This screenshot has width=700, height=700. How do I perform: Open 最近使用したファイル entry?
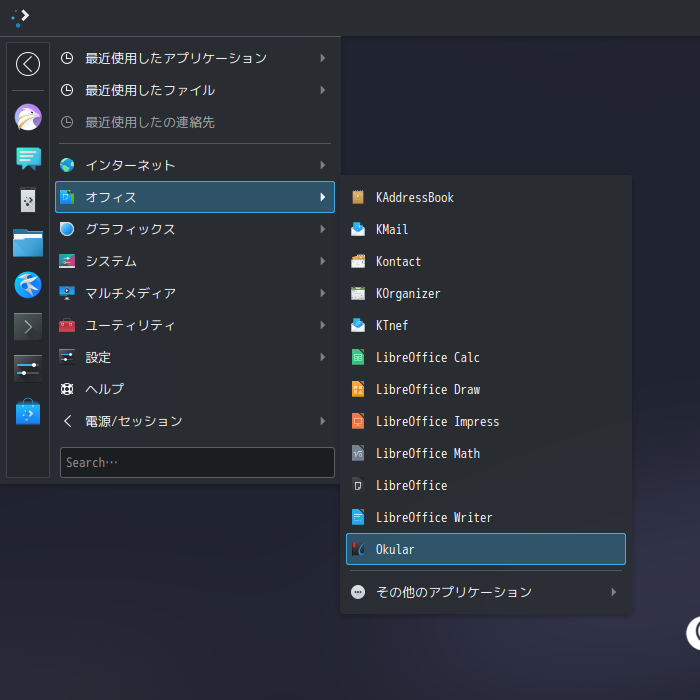[195, 90]
